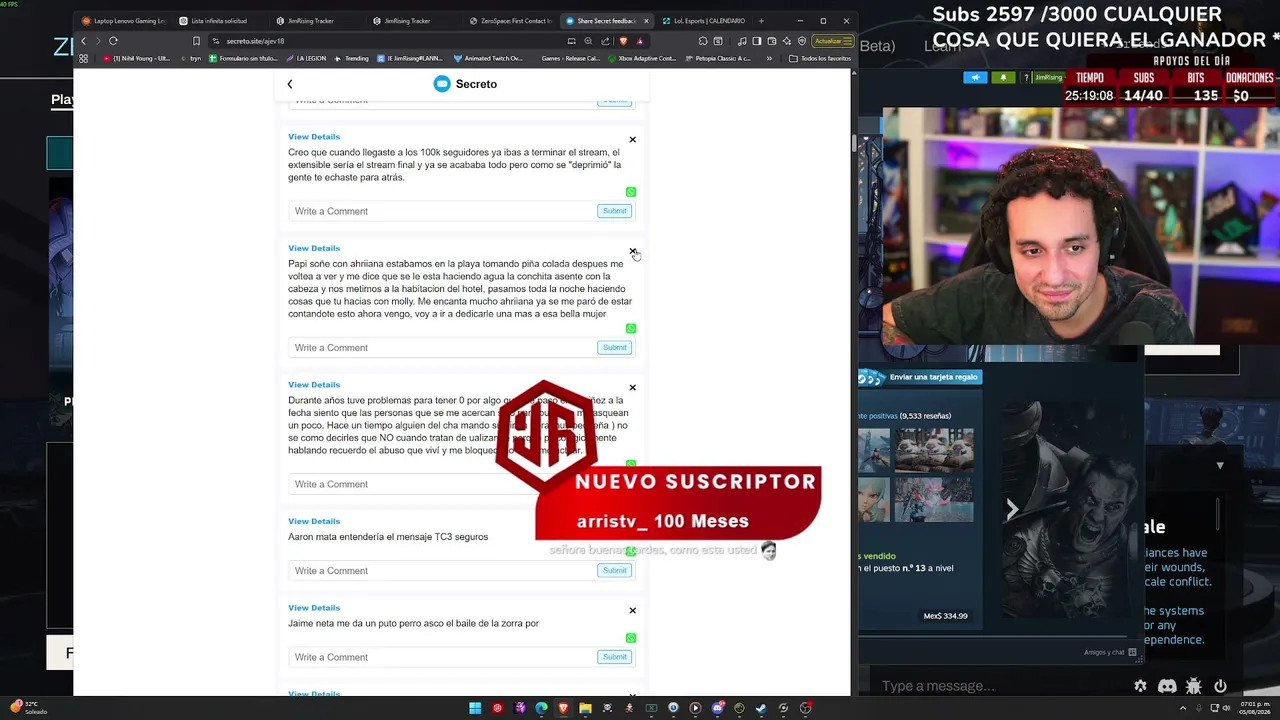
Task: Open 'Amigos y chat' in Steam window
Action: tap(1110, 653)
